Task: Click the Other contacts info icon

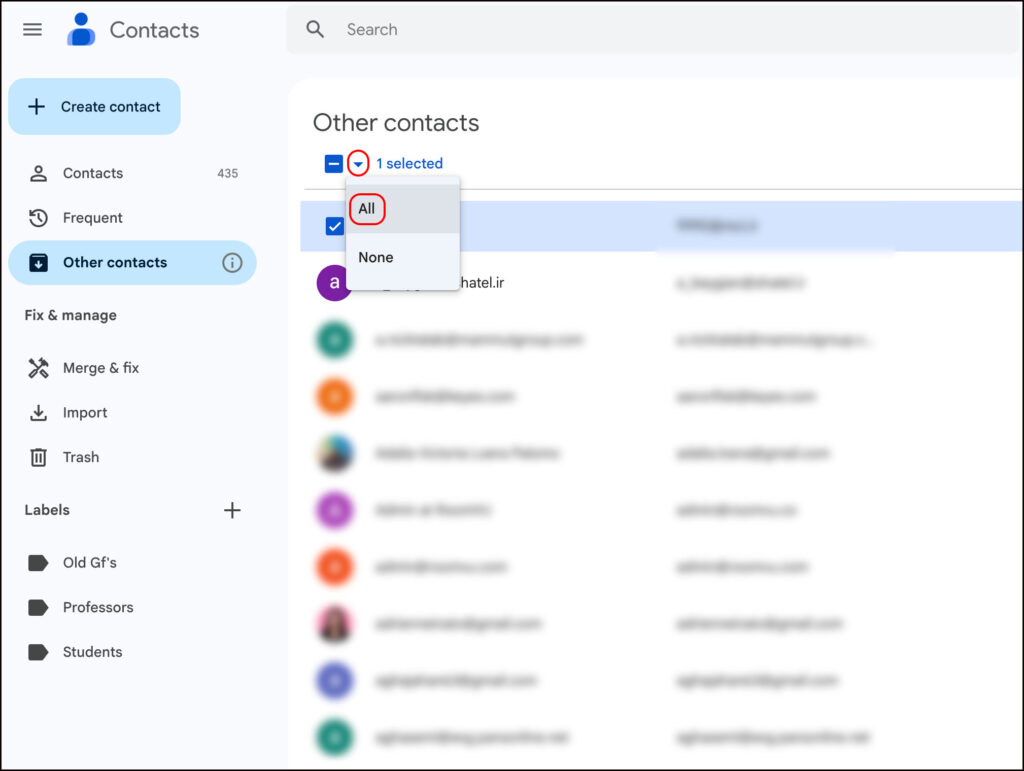Action: [232, 263]
